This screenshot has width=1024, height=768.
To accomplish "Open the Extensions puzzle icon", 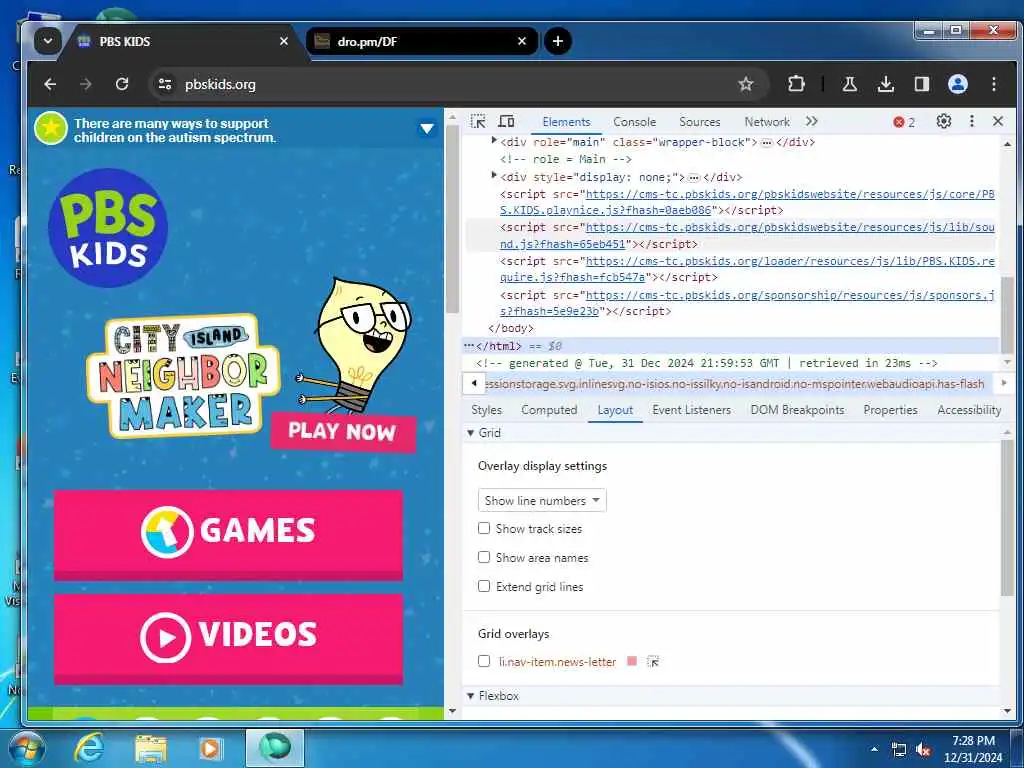I will coord(796,84).
